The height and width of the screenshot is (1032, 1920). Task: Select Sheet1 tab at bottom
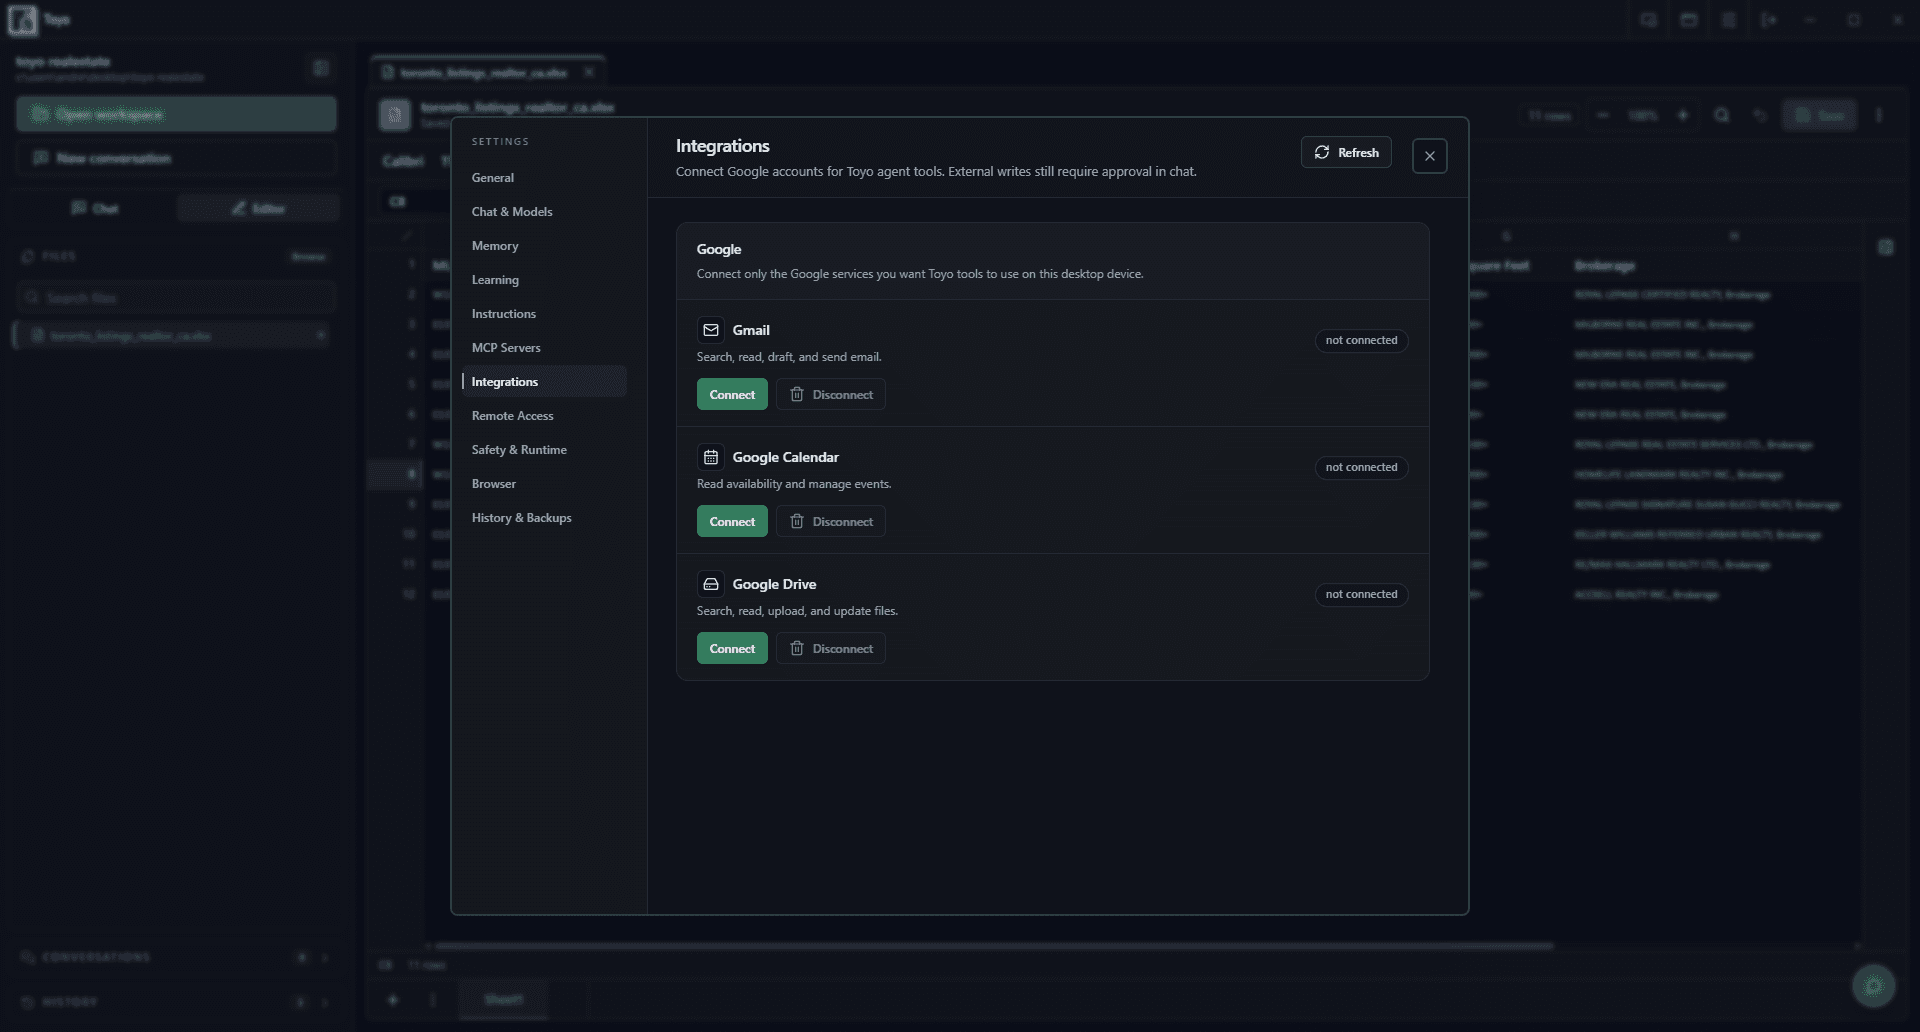[503, 999]
